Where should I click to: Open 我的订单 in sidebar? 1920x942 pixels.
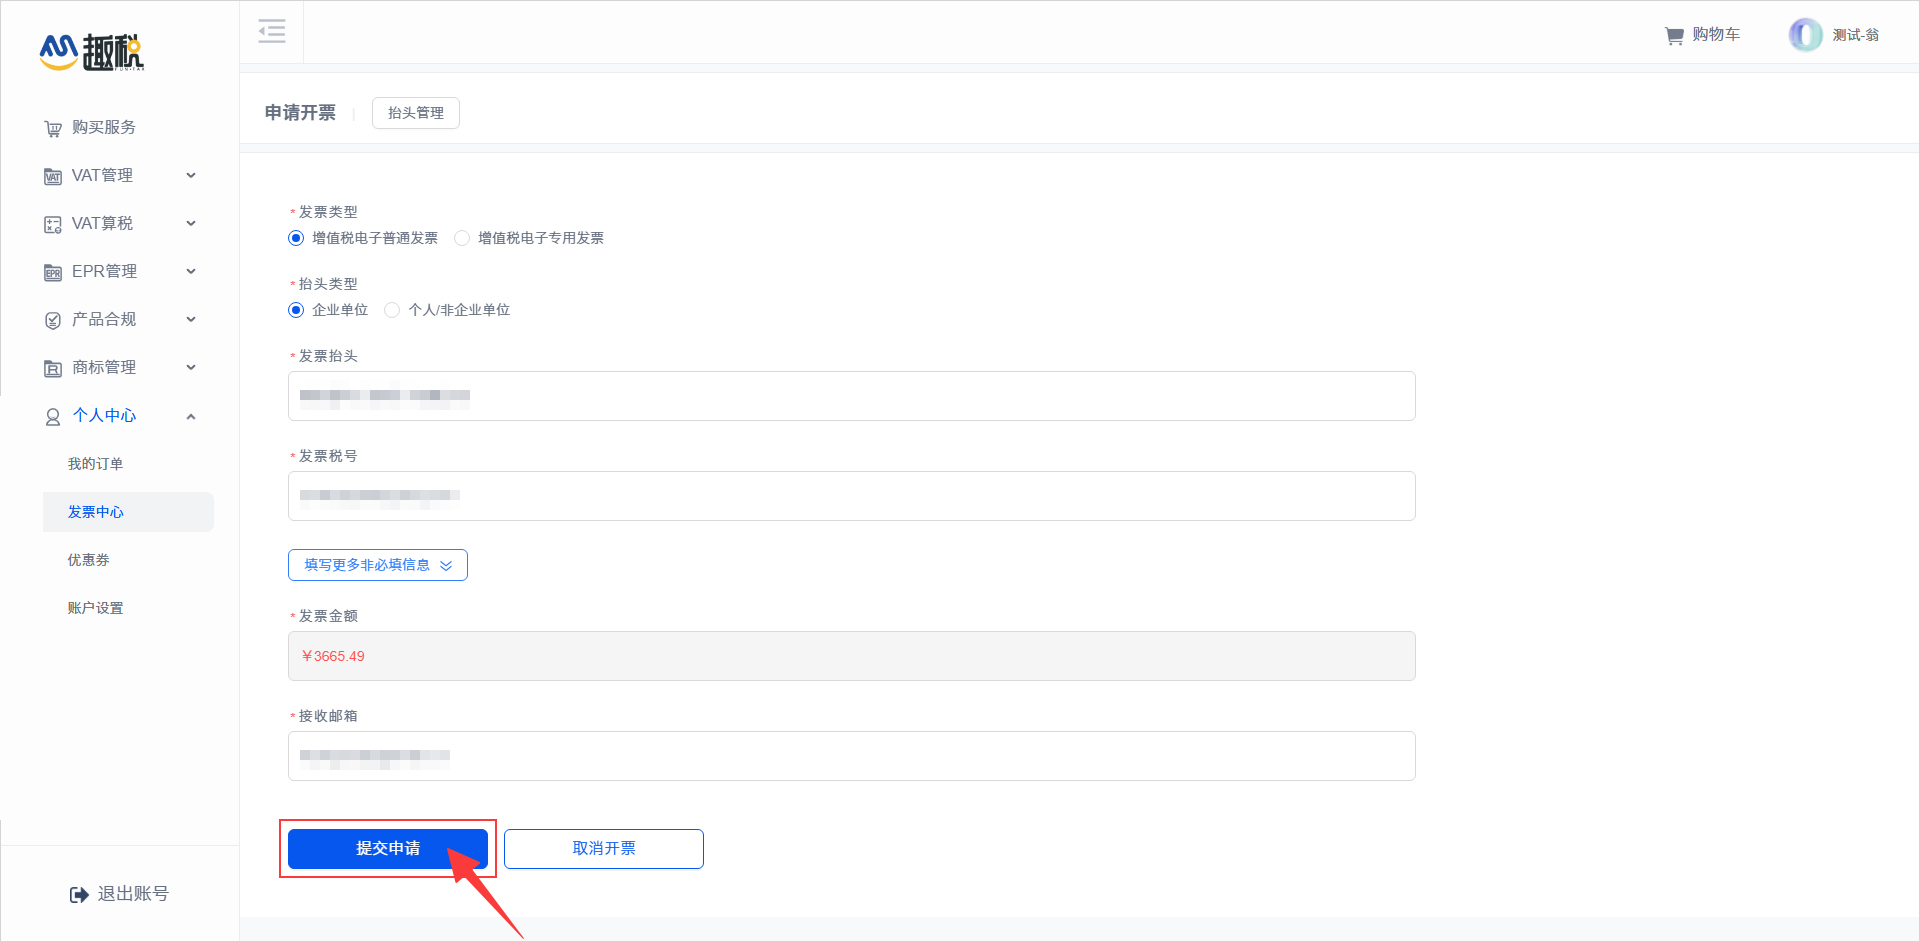(95, 464)
